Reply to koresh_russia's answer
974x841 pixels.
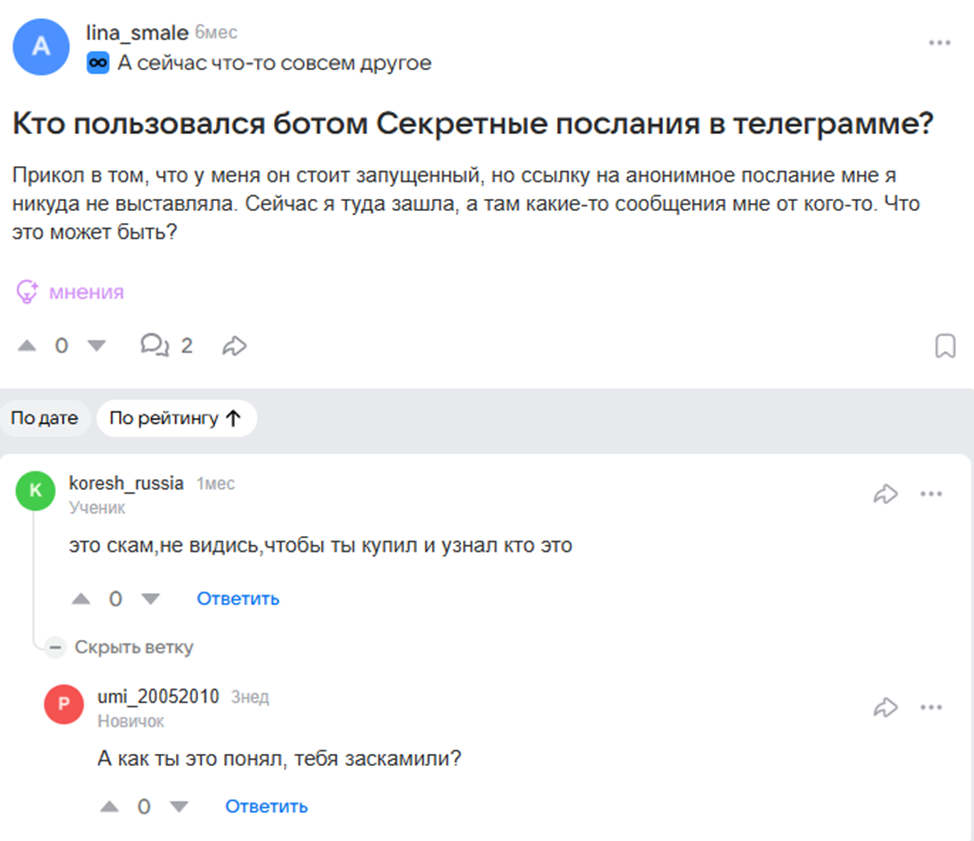tap(238, 599)
